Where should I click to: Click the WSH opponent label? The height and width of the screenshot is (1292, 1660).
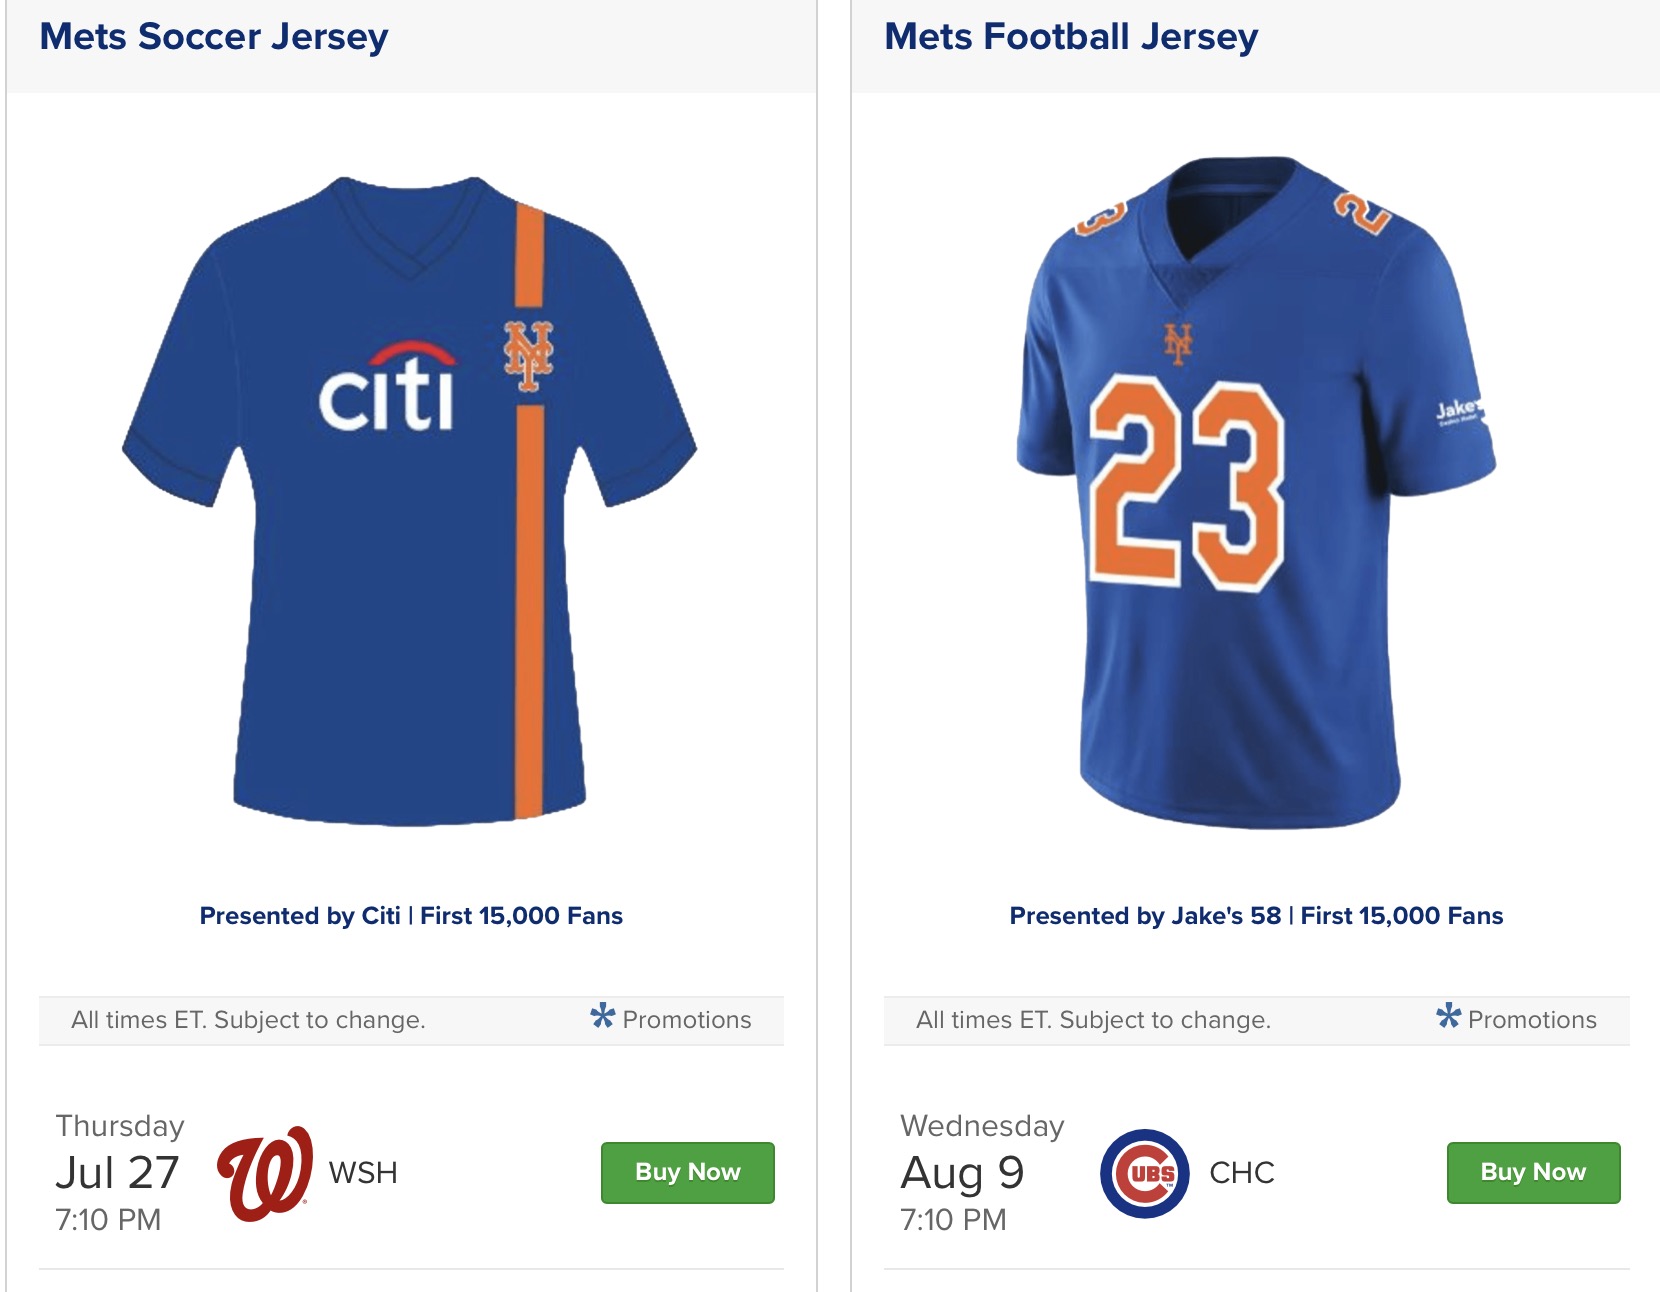[363, 1173]
